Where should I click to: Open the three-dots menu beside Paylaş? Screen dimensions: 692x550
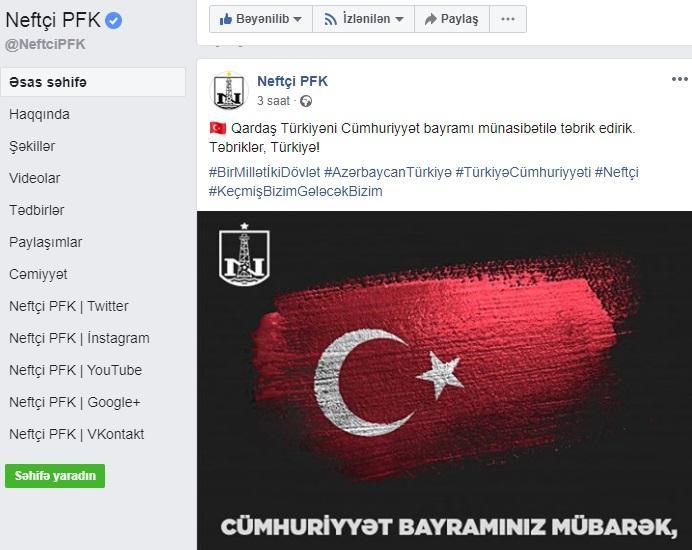(508, 19)
